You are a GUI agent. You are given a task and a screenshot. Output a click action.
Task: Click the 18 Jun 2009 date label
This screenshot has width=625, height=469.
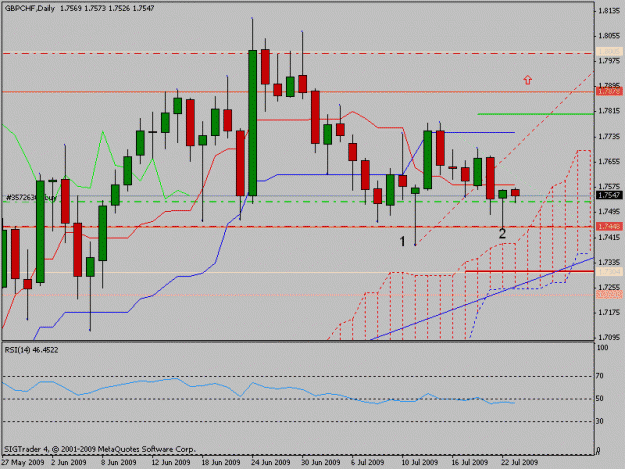221,463
